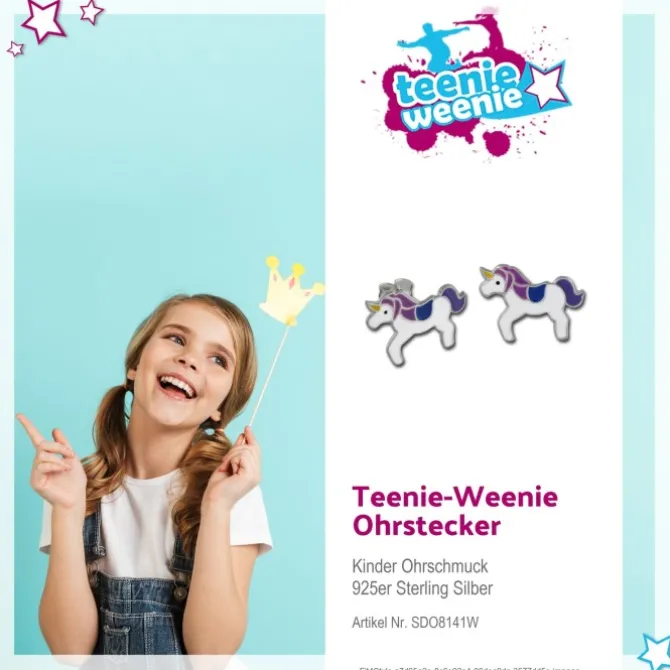The height and width of the screenshot is (670, 670).
Task: Click the Kinder Ohrschmuck description text
Action: pos(420,566)
